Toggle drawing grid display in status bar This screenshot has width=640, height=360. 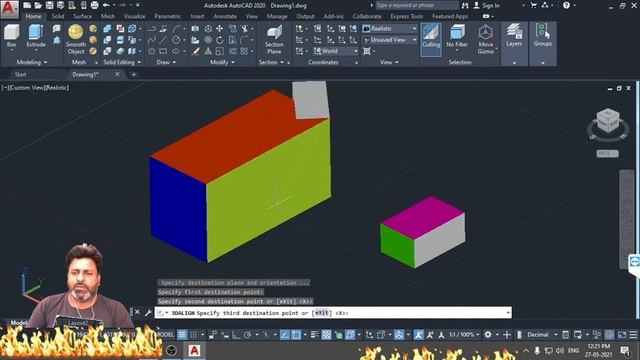[x=182, y=335]
